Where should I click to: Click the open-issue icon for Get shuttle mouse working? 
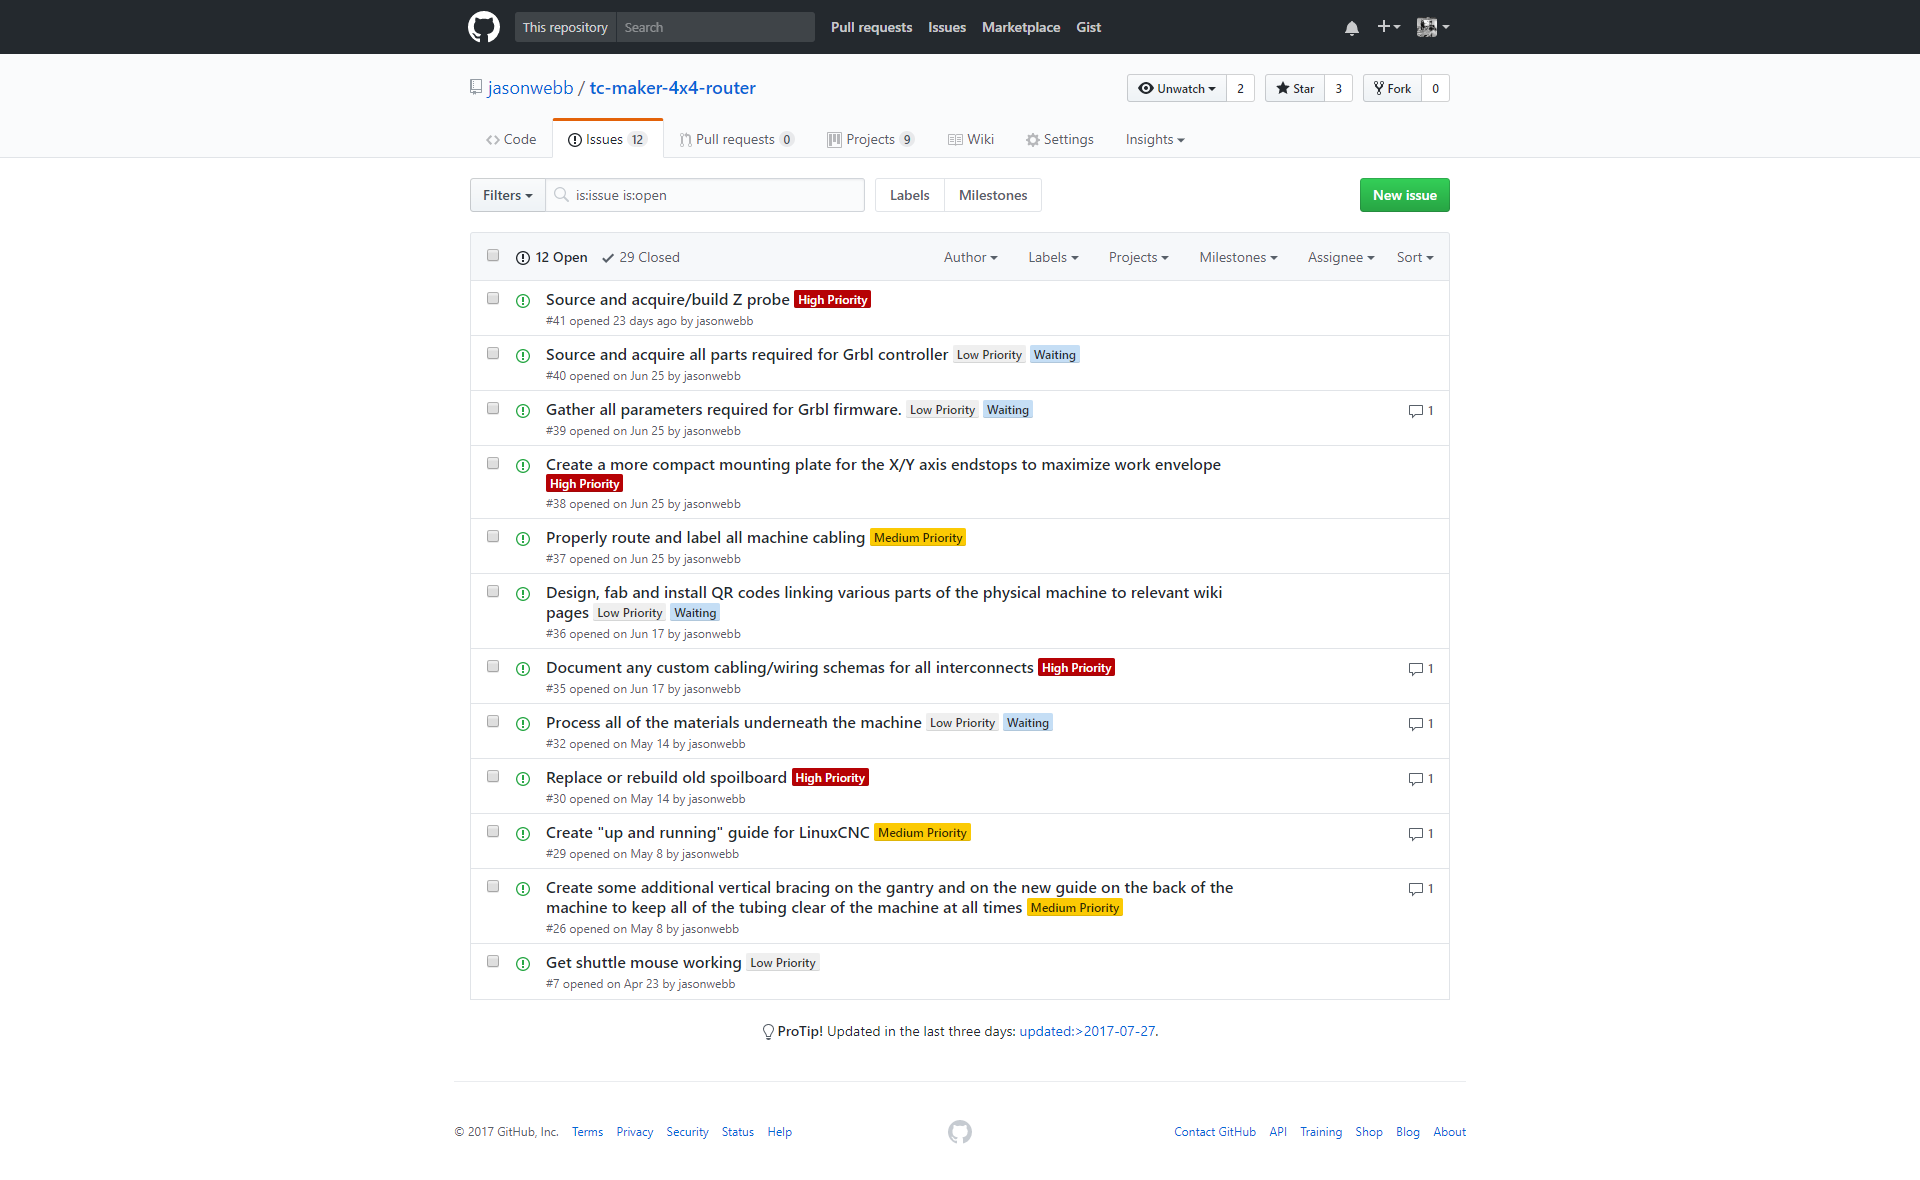pos(523,964)
